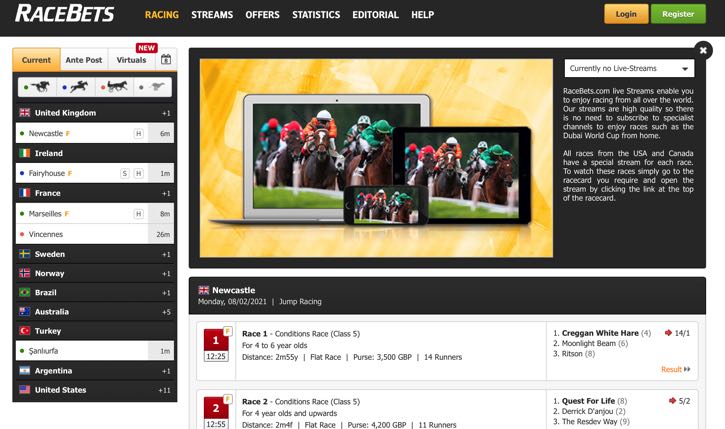Viewport: 725px width, 429px height.
Task: Click the Ireland flag icon
Action: pos(25,153)
